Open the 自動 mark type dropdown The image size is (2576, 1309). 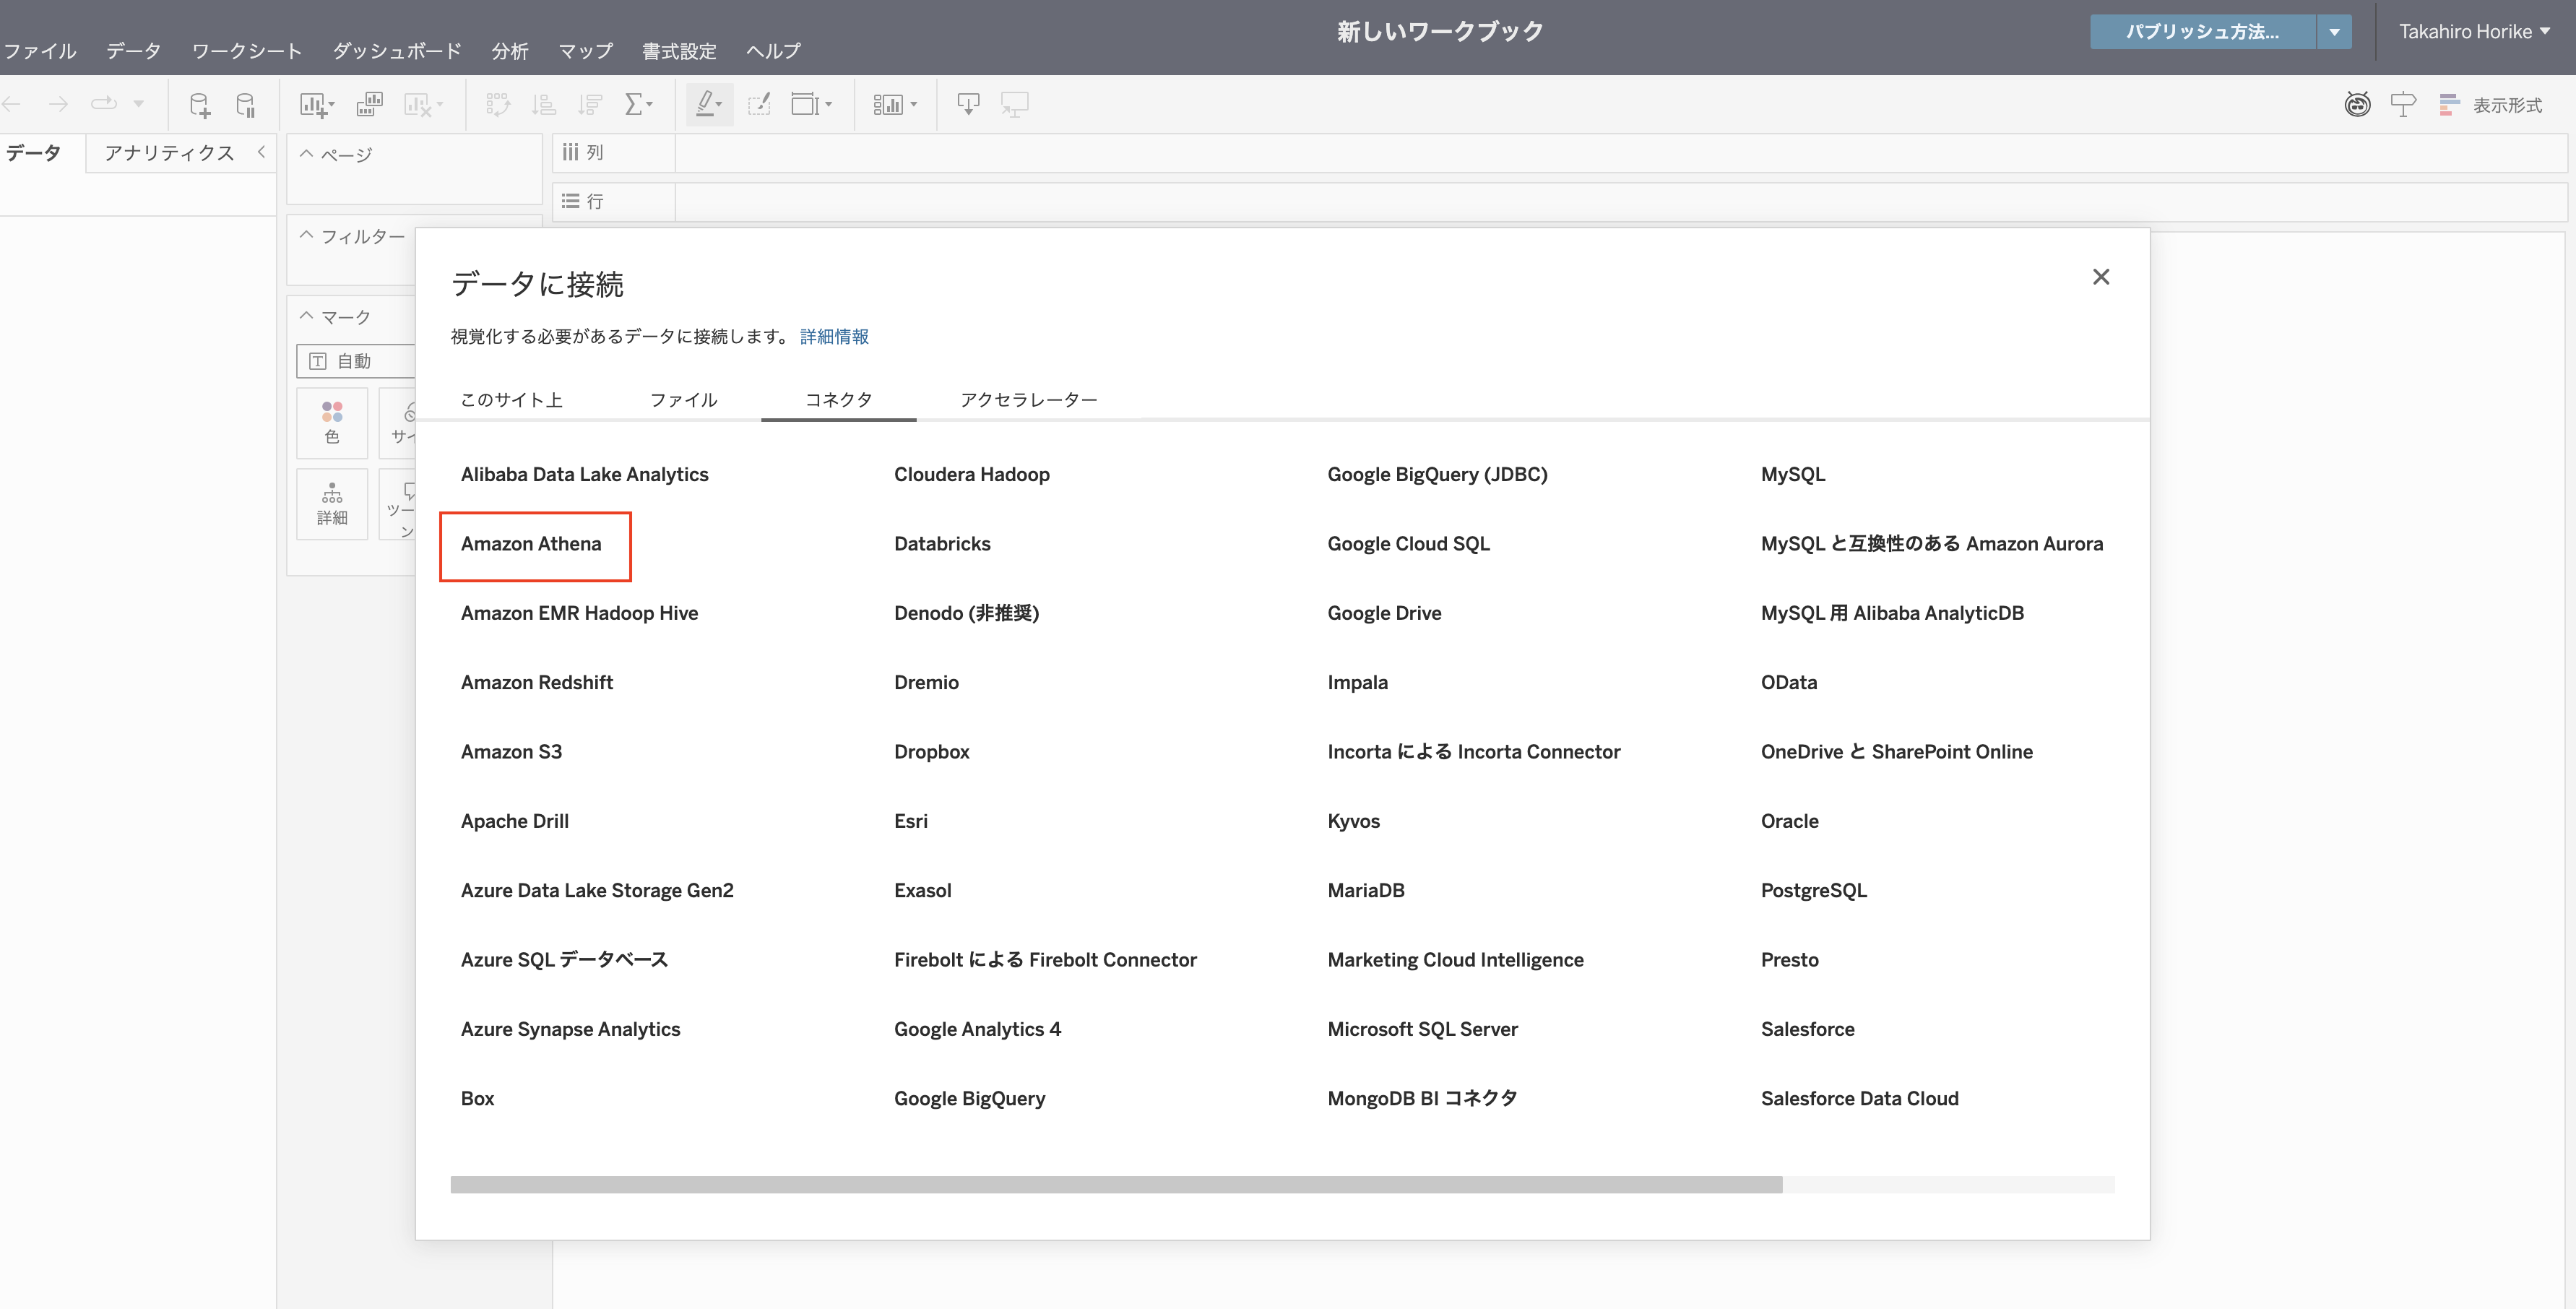tap(356, 361)
